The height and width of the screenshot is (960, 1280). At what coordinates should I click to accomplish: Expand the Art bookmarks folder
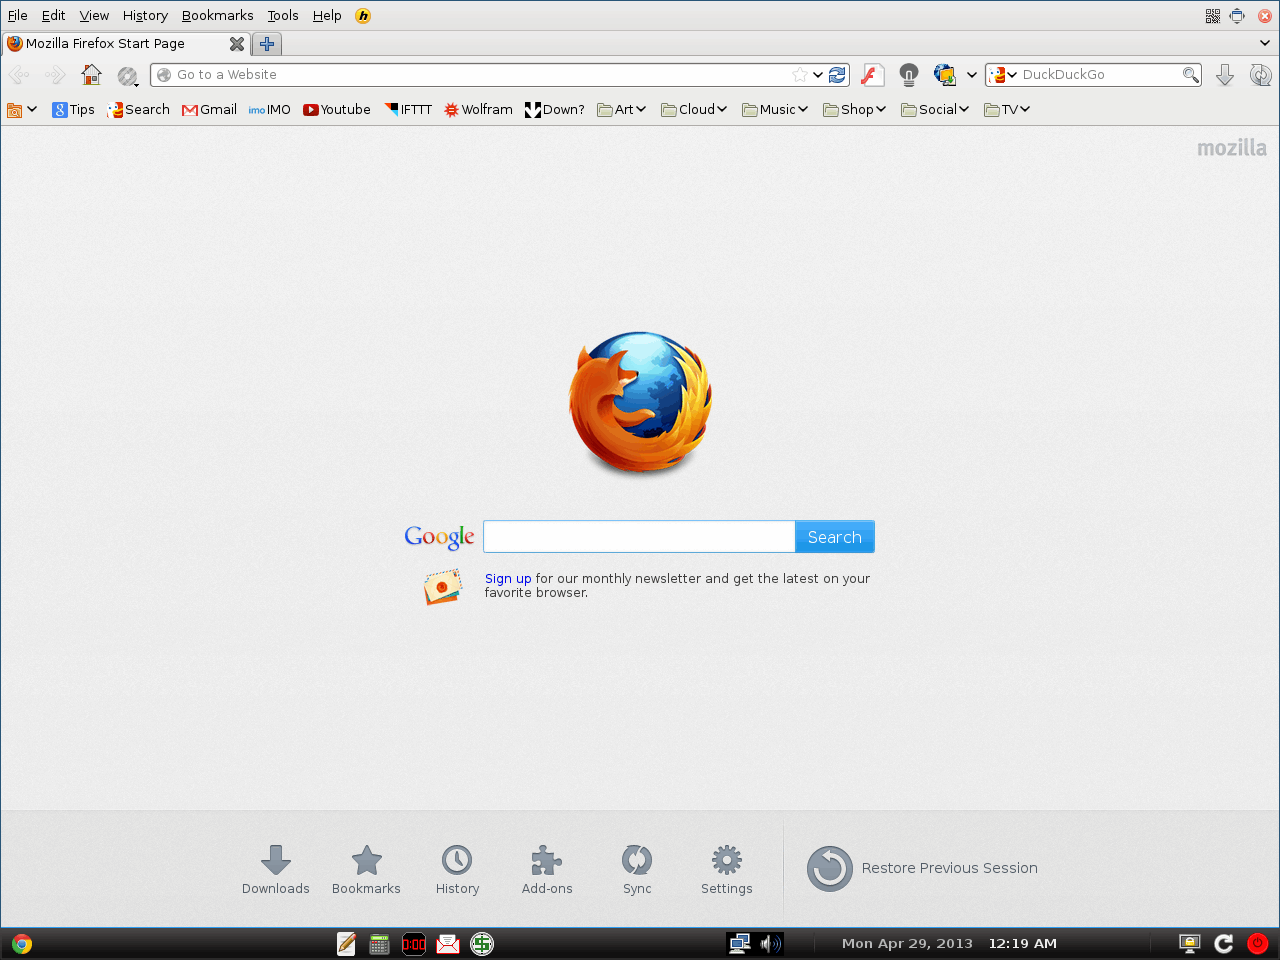pos(622,110)
